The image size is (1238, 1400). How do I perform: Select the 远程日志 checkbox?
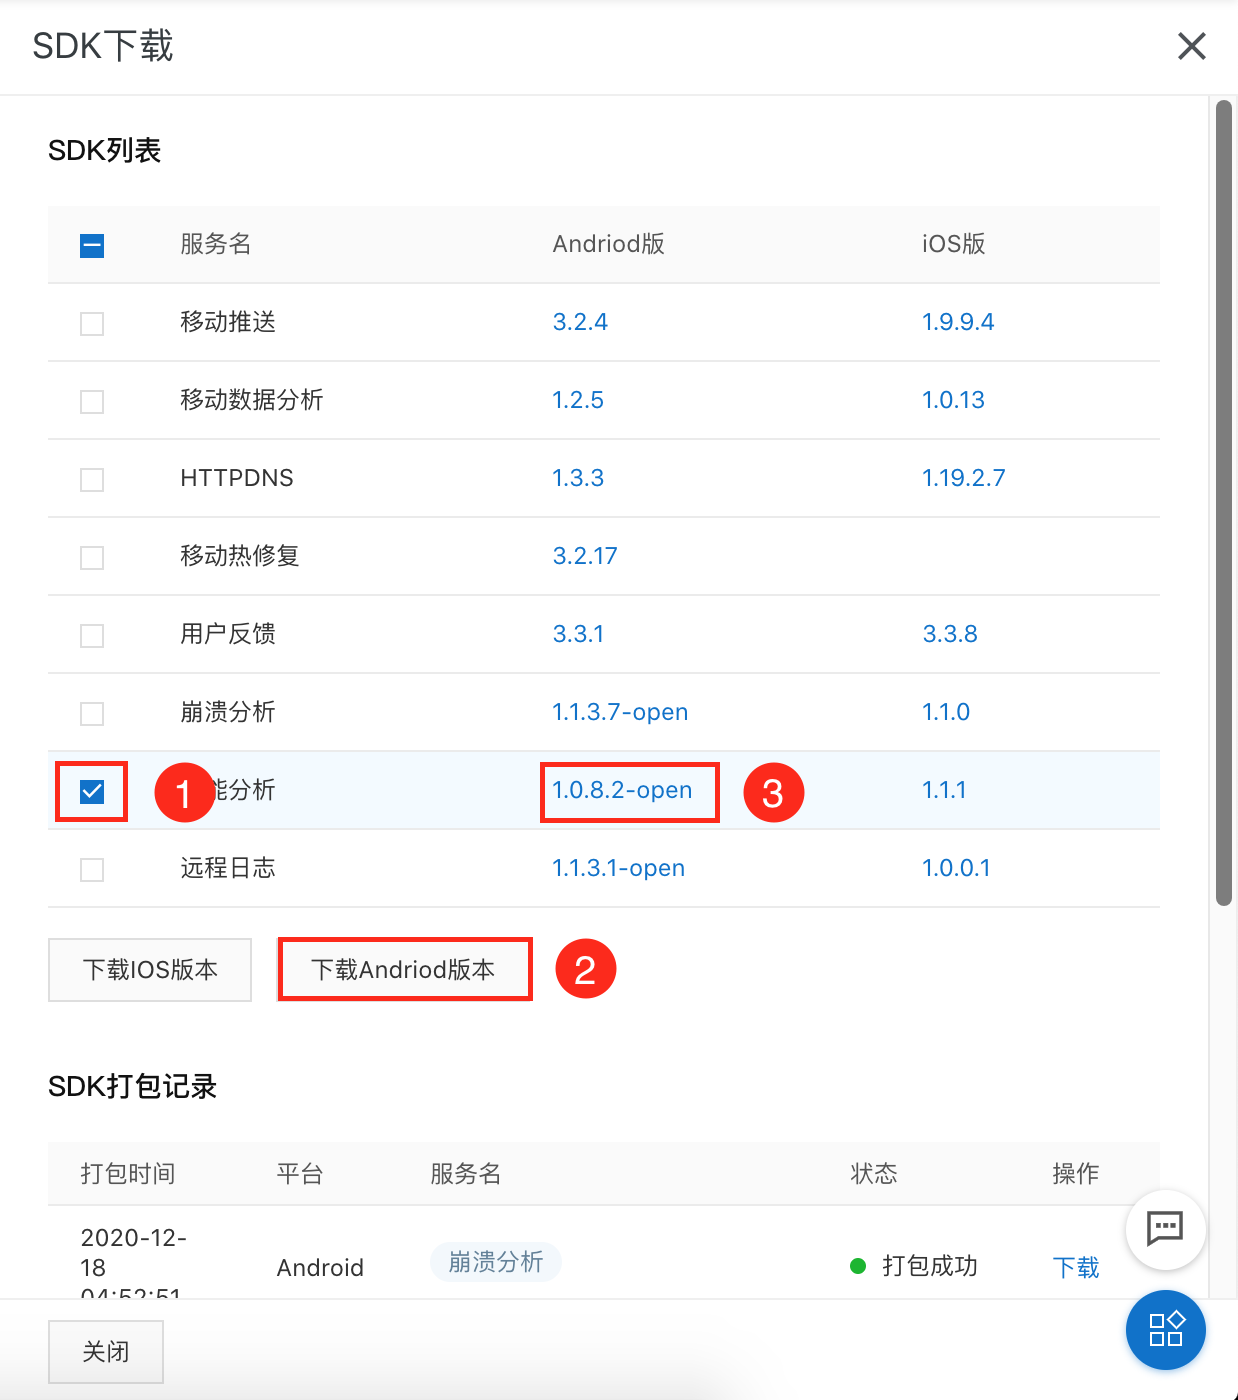pyautogui.click(x=92, y=869)
